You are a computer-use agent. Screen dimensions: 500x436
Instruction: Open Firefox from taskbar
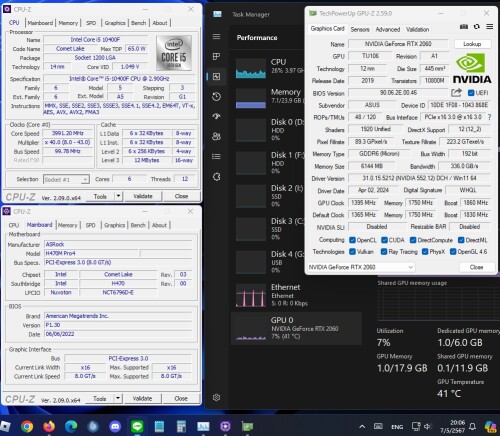(x=49, y=426)
